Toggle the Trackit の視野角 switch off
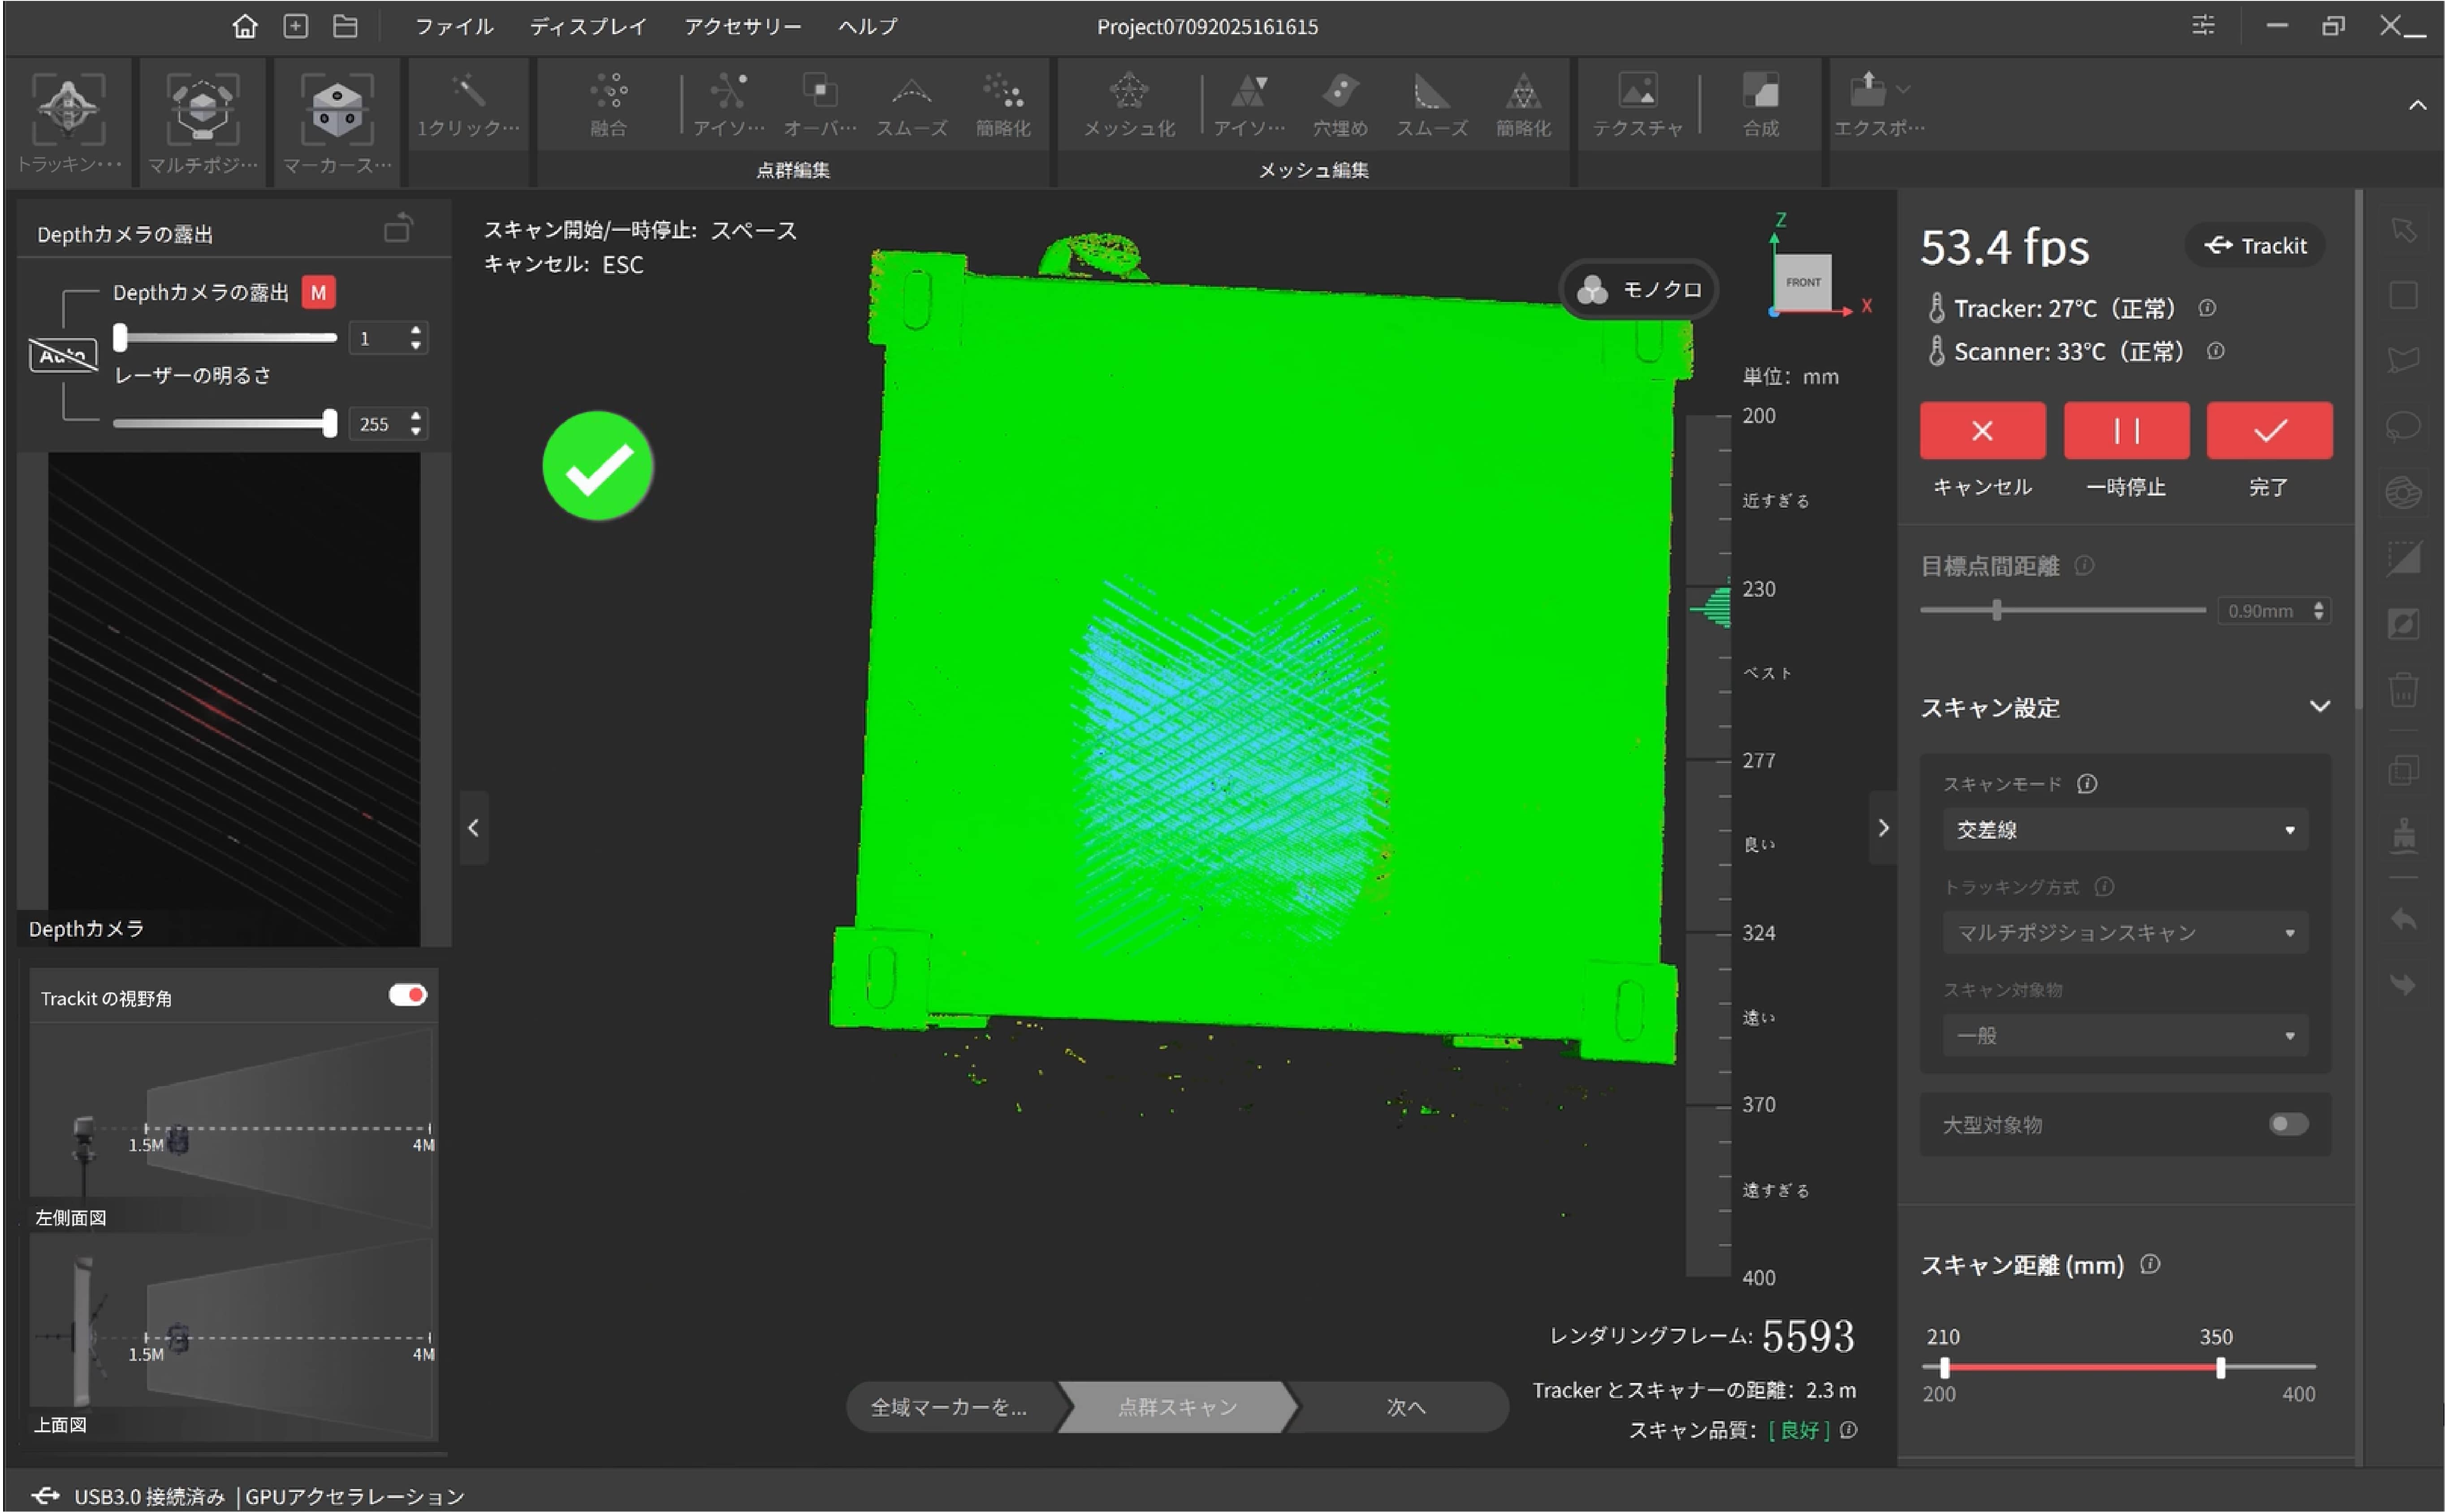This screenshot has width=2445, height=1512. (408, 995)
